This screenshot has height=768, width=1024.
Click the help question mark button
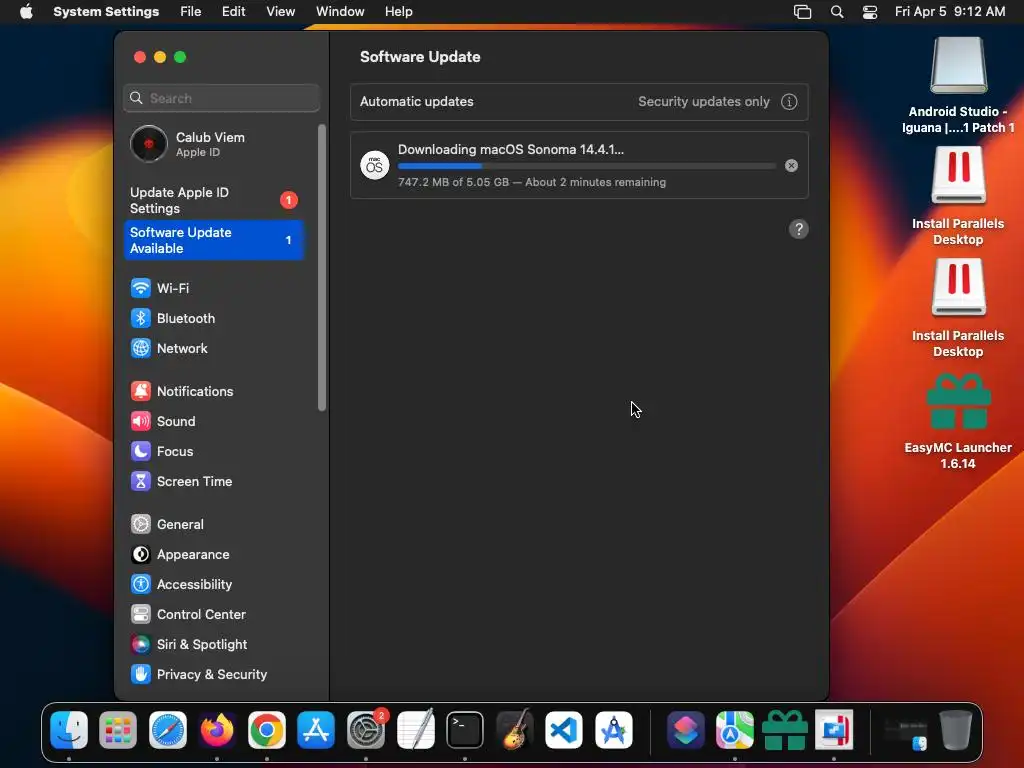[x=798, y=229]
